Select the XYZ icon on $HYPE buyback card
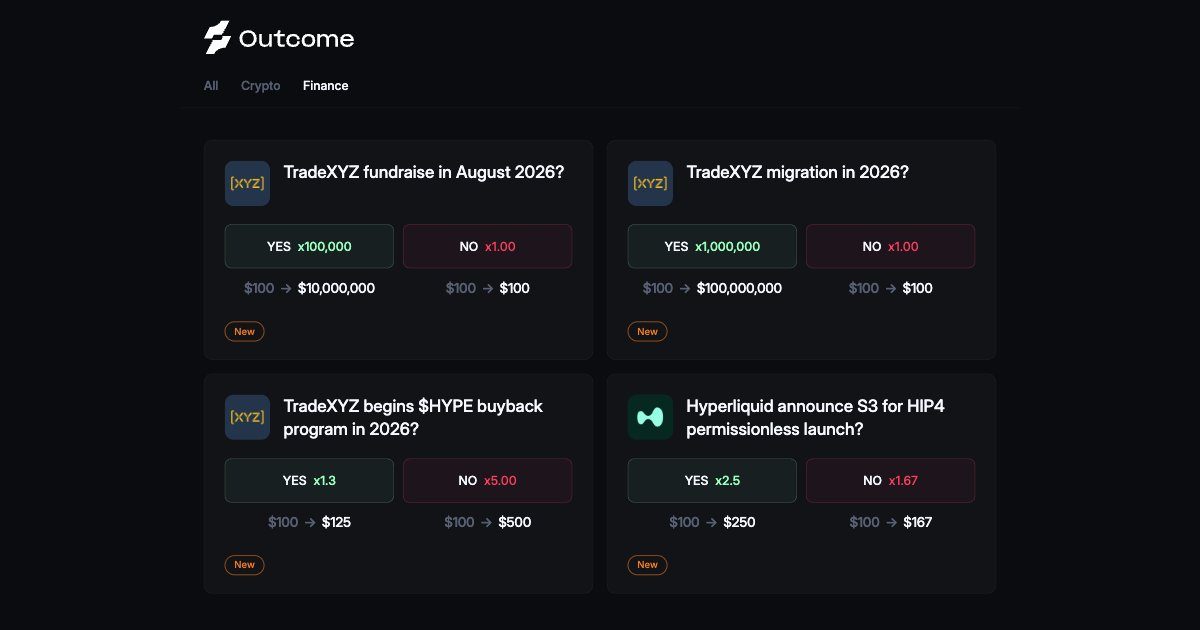This screenshot has height=630, width=1200. pos(247,417)
